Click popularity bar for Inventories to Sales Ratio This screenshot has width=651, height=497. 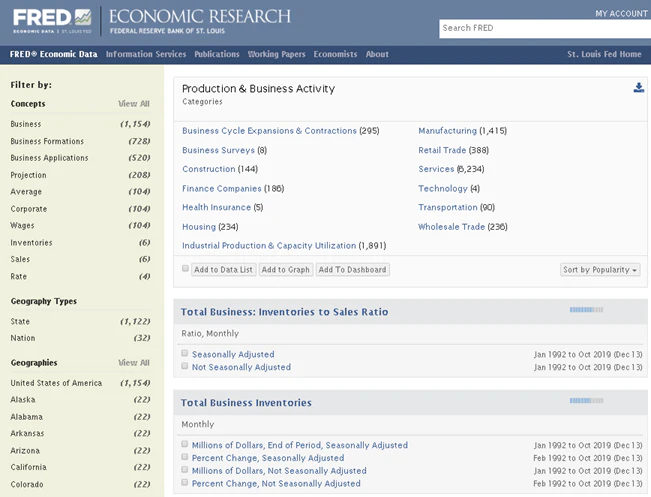pyautogui.click(x=586, y=310)
